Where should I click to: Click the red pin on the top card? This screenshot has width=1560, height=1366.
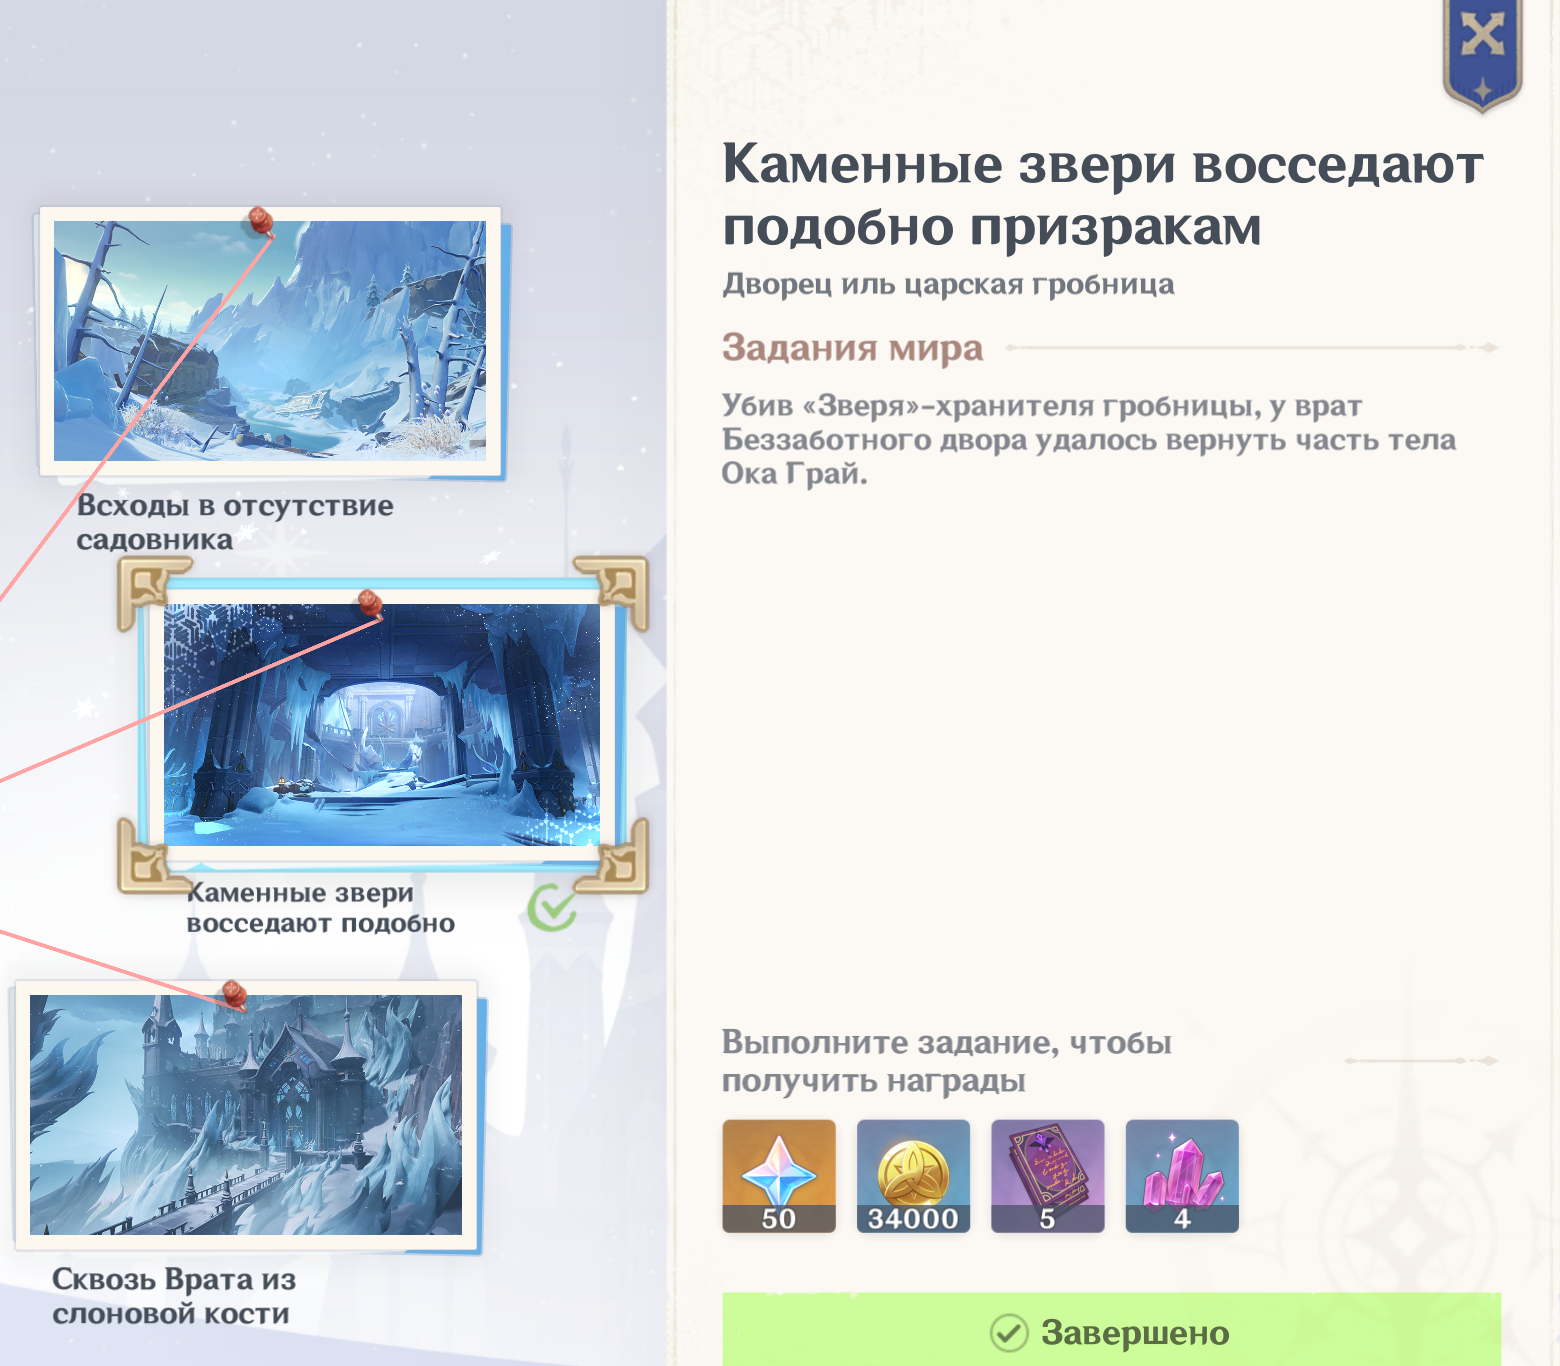[261, 222]
